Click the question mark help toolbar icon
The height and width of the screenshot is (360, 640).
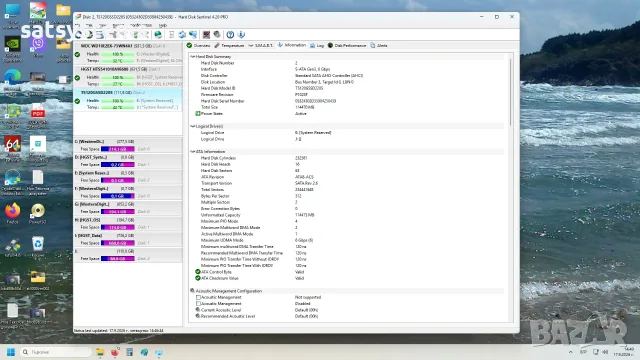[x=230, y=35]
